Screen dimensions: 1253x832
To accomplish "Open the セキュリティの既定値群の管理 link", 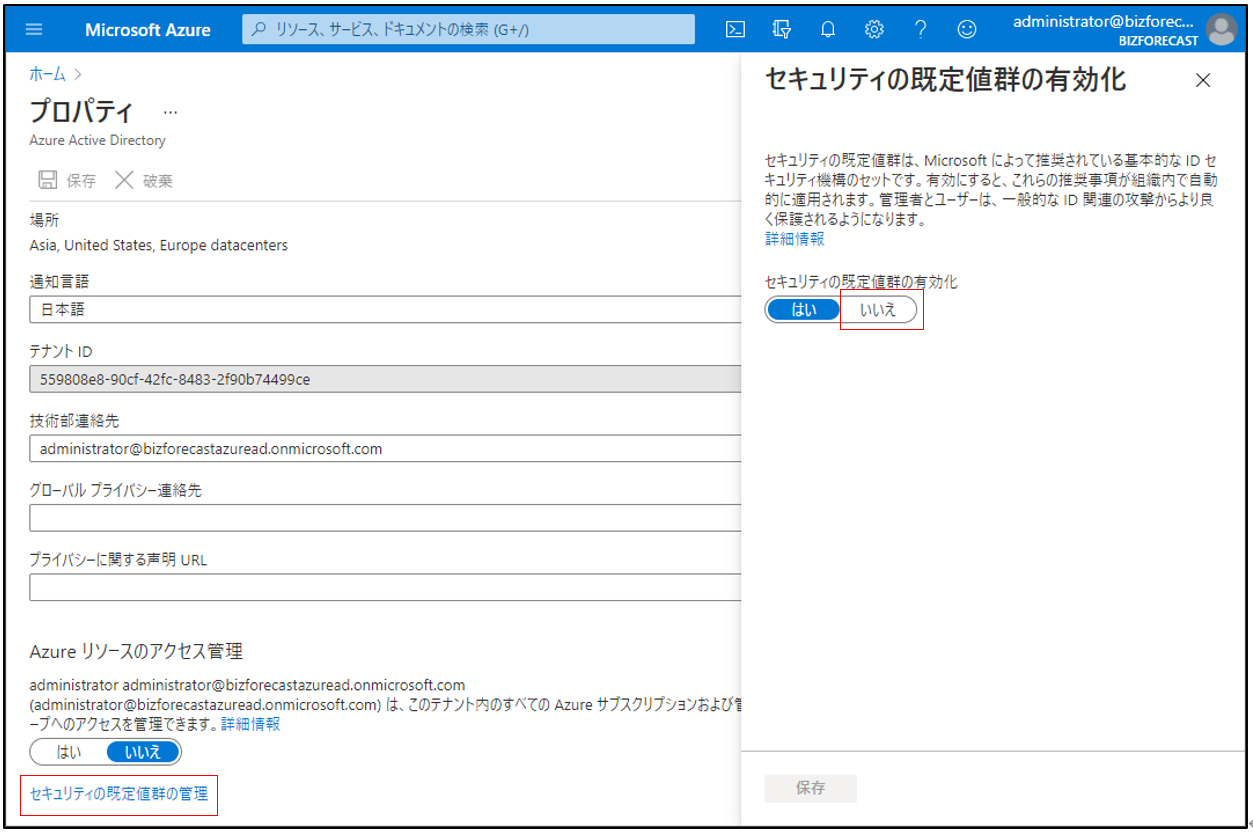I will coord(119,794).
